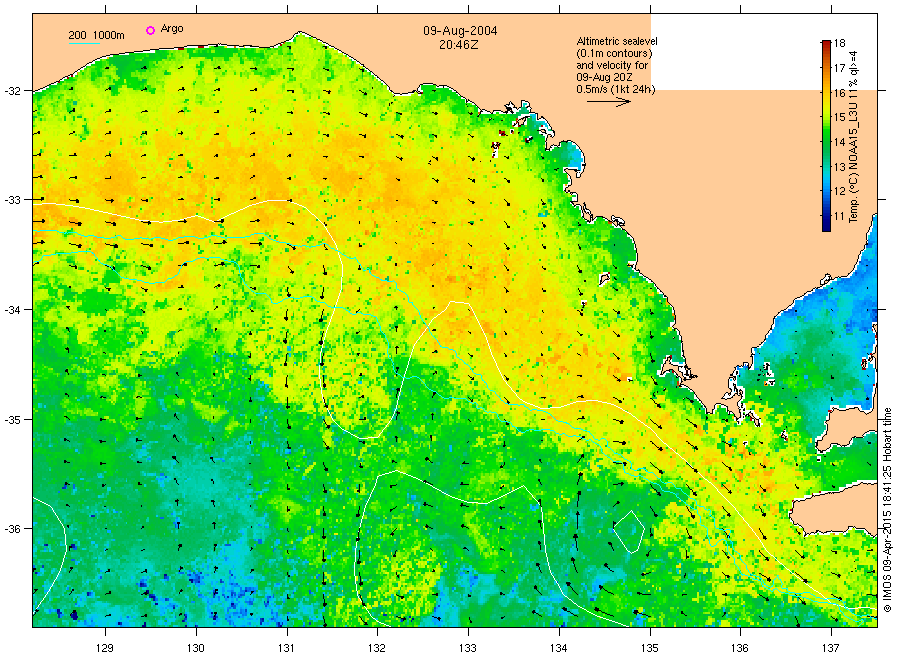Click the color bar value 17
This screenshot has height=660, width=900.
(840, 68)
